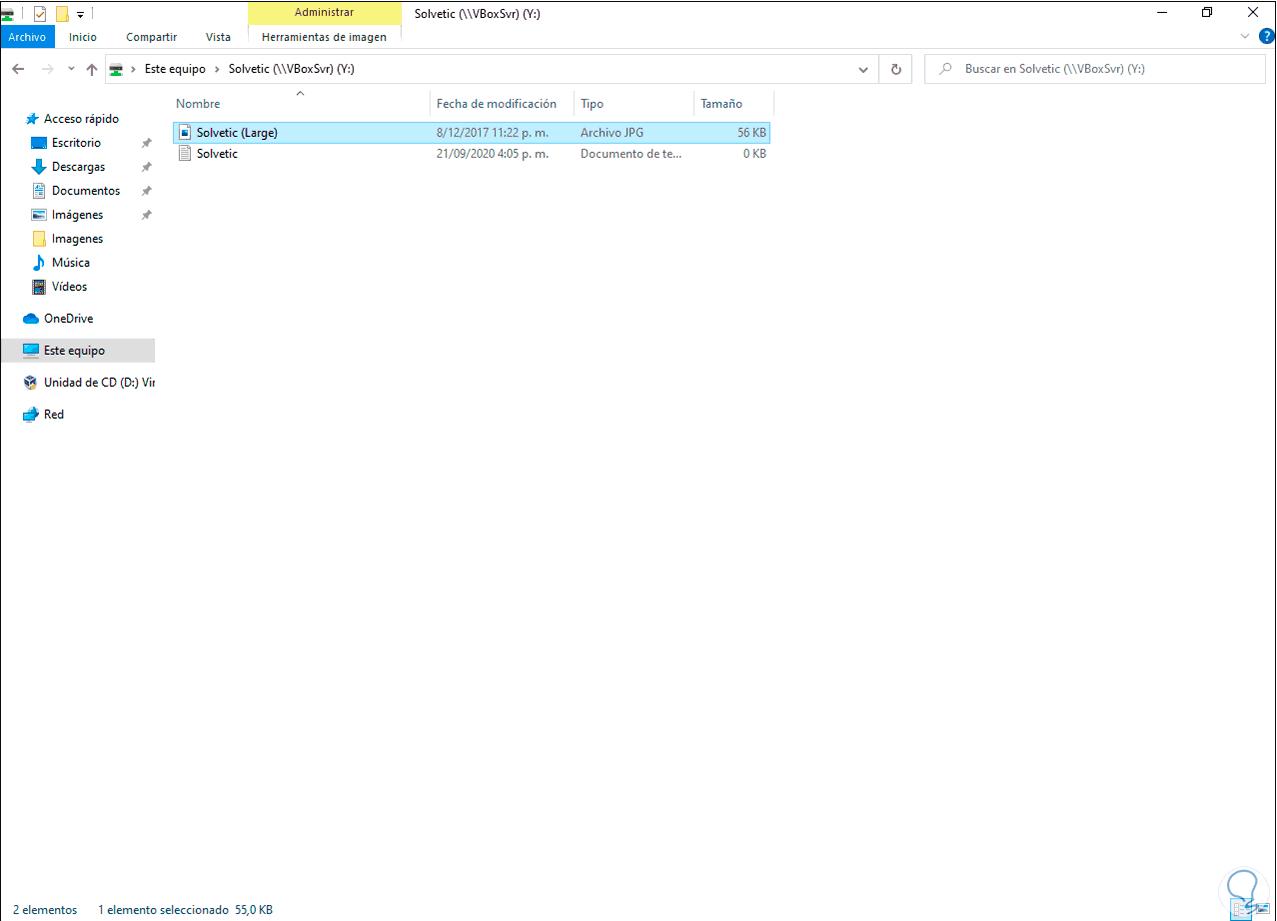Screen dimensions: 1277x921
Task: Go up one level with the Up arrow
Action: [92, 69]
